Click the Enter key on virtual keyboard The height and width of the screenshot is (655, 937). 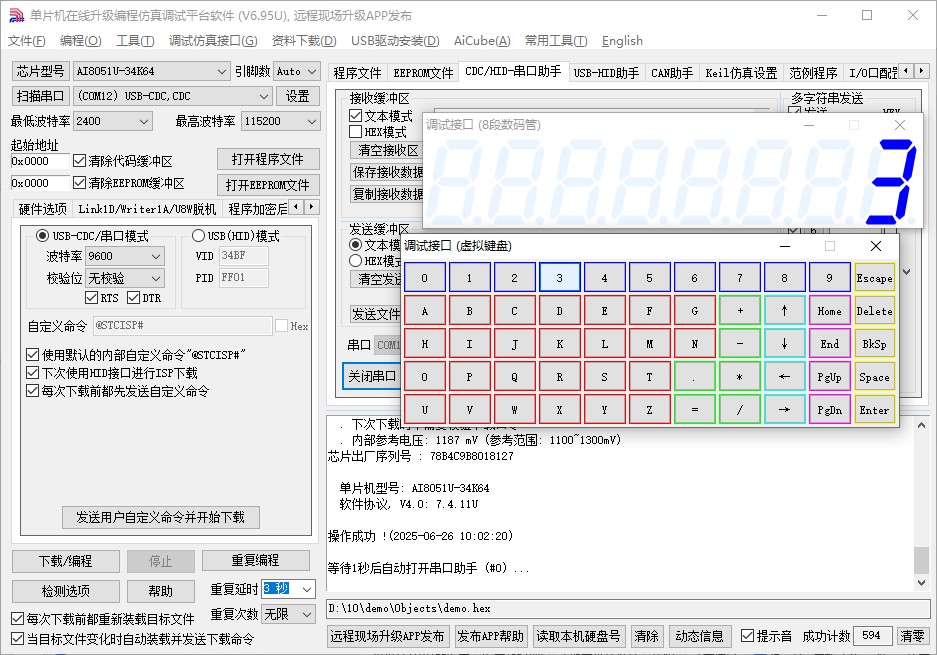pyautogui.click(x=874, y=409)
